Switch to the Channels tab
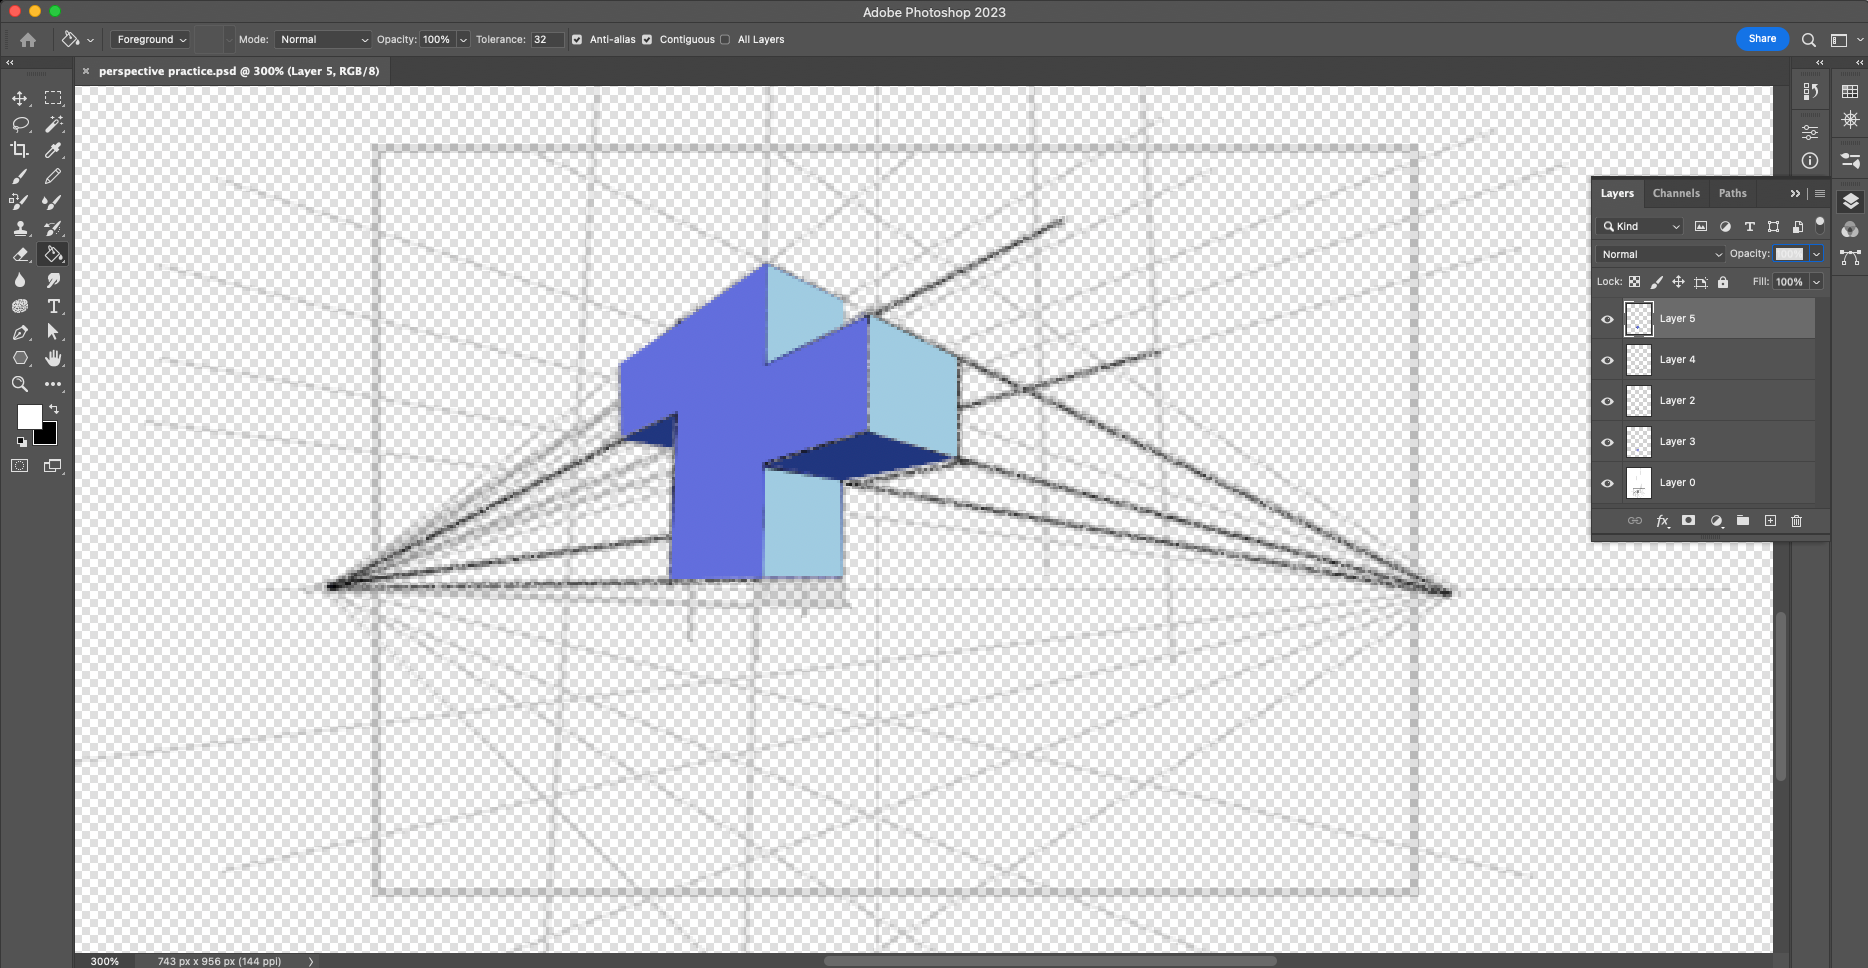 pos(1675,193)
